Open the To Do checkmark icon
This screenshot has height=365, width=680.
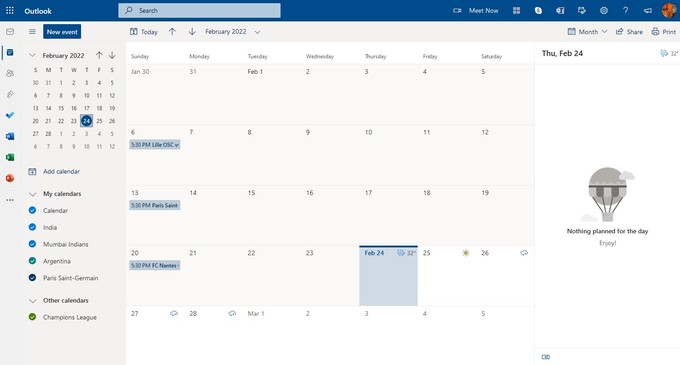coord(10,115)
